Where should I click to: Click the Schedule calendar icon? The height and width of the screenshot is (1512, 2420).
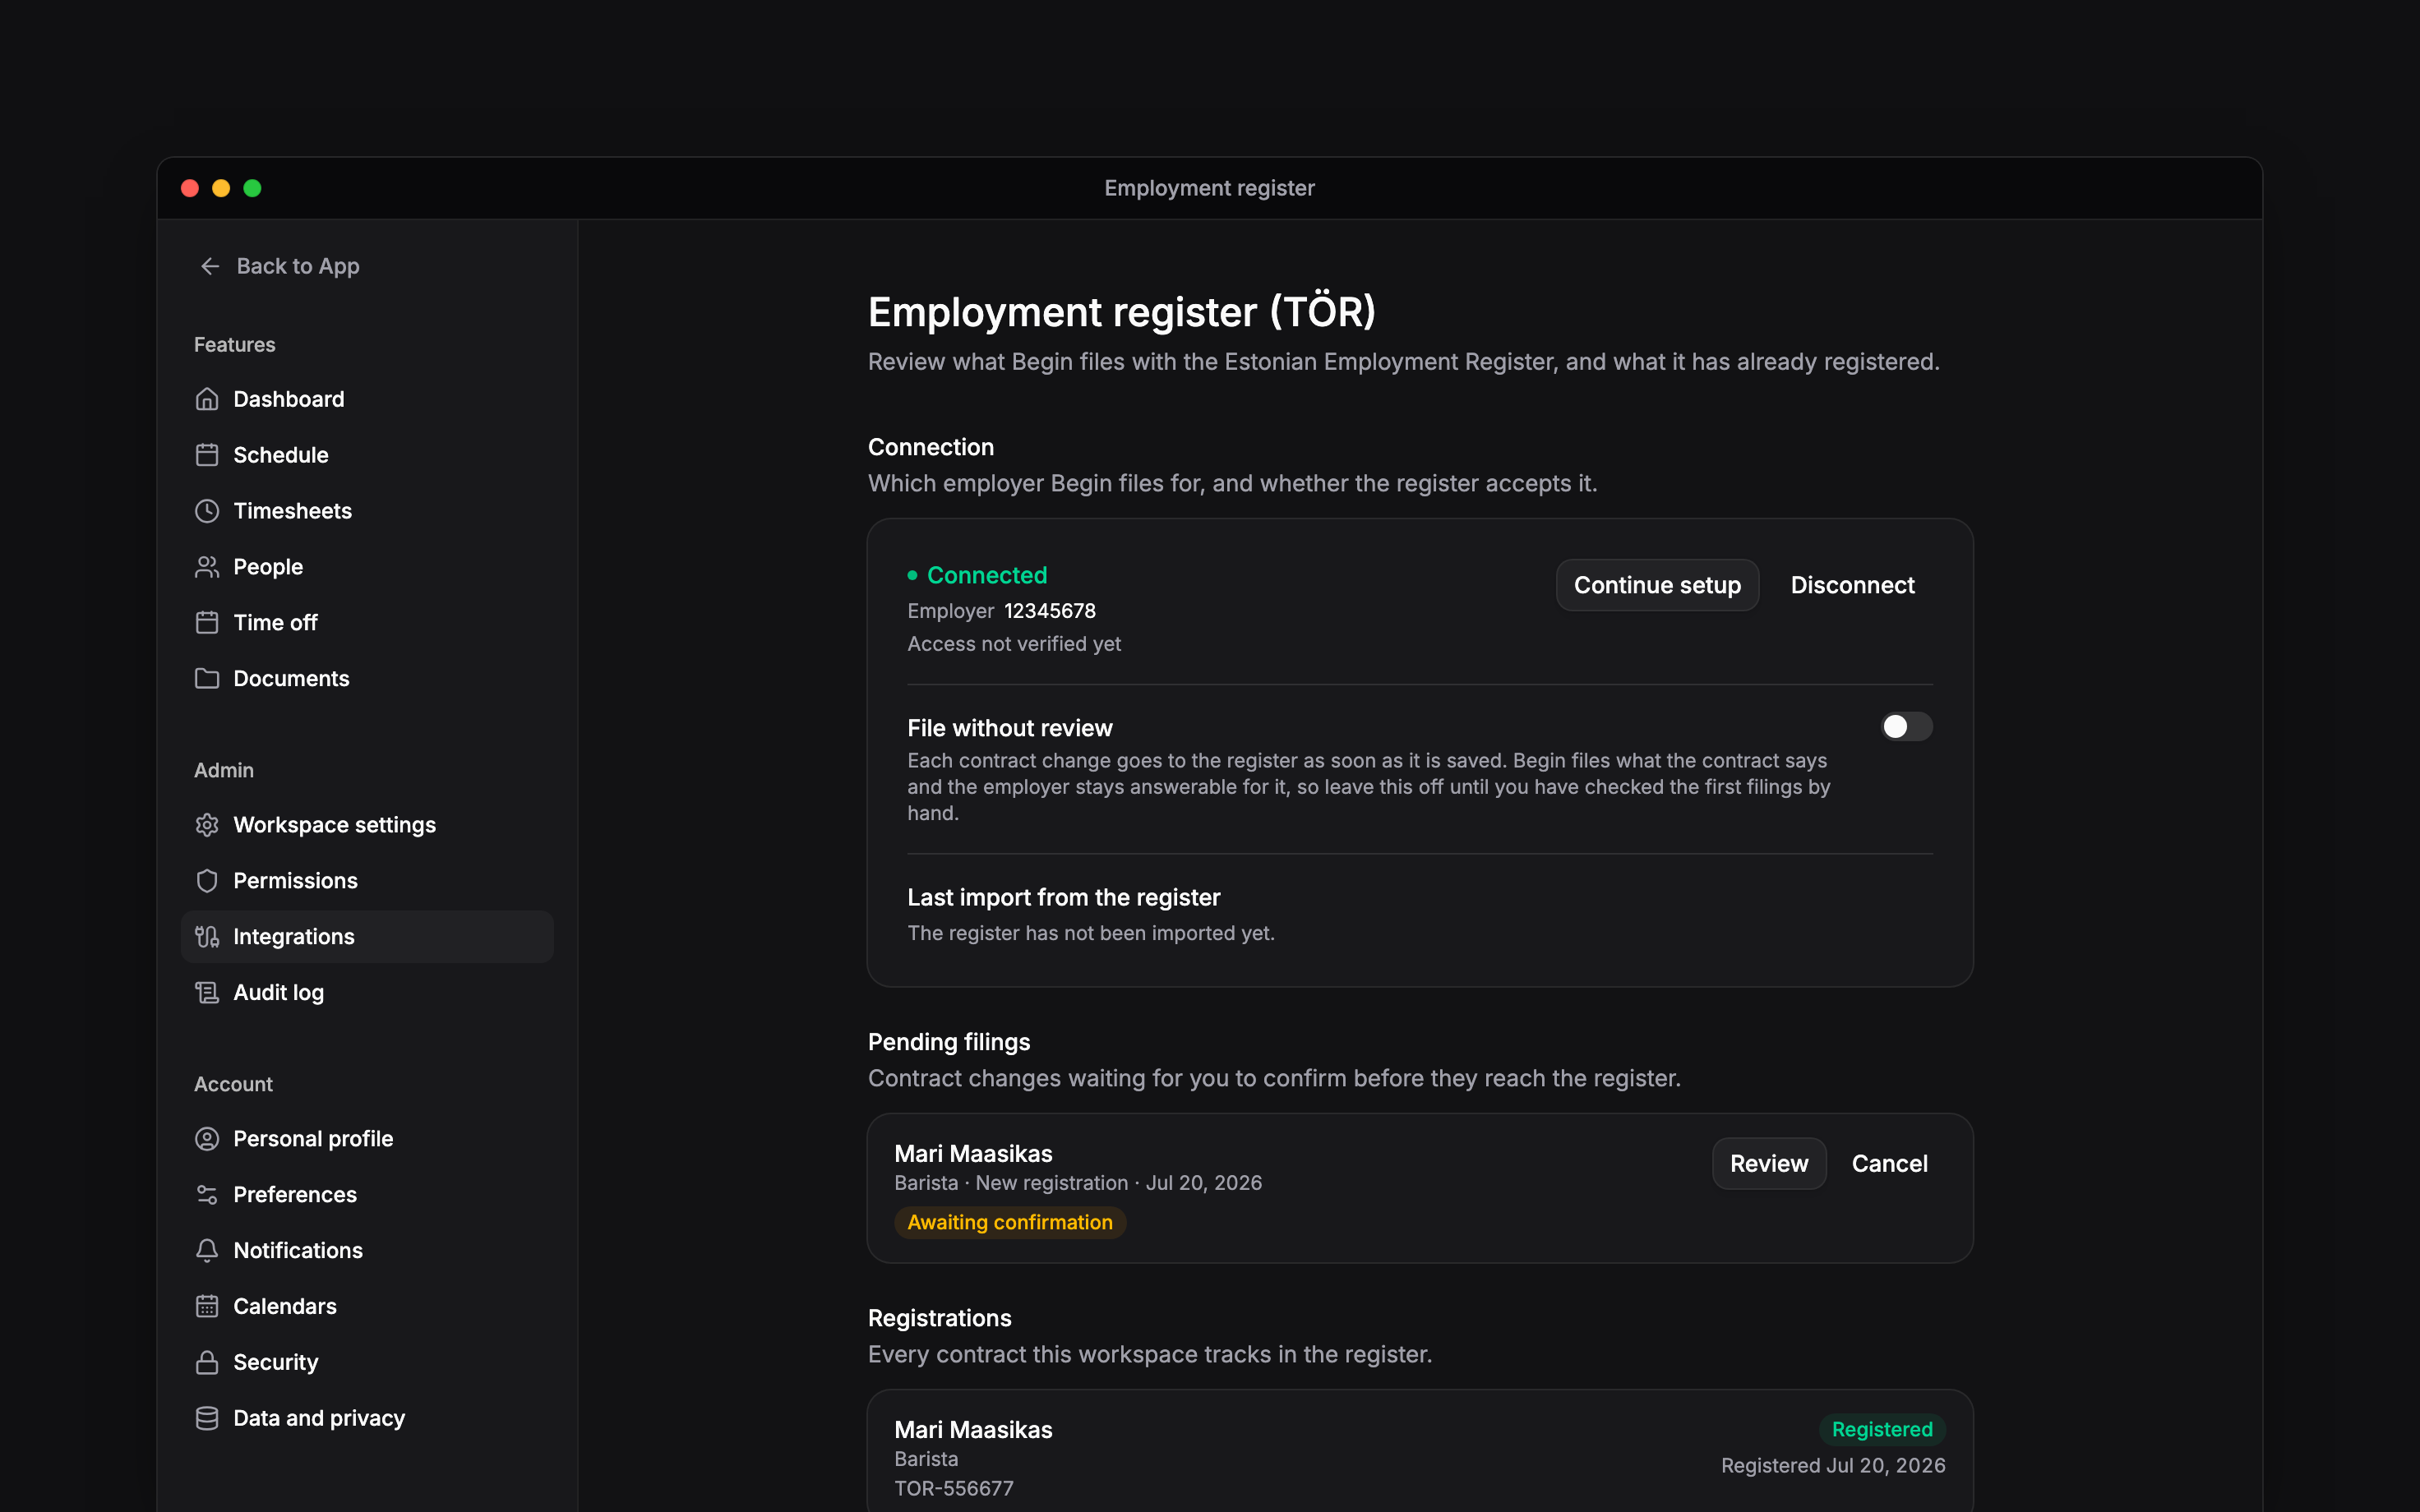point(207,455)
